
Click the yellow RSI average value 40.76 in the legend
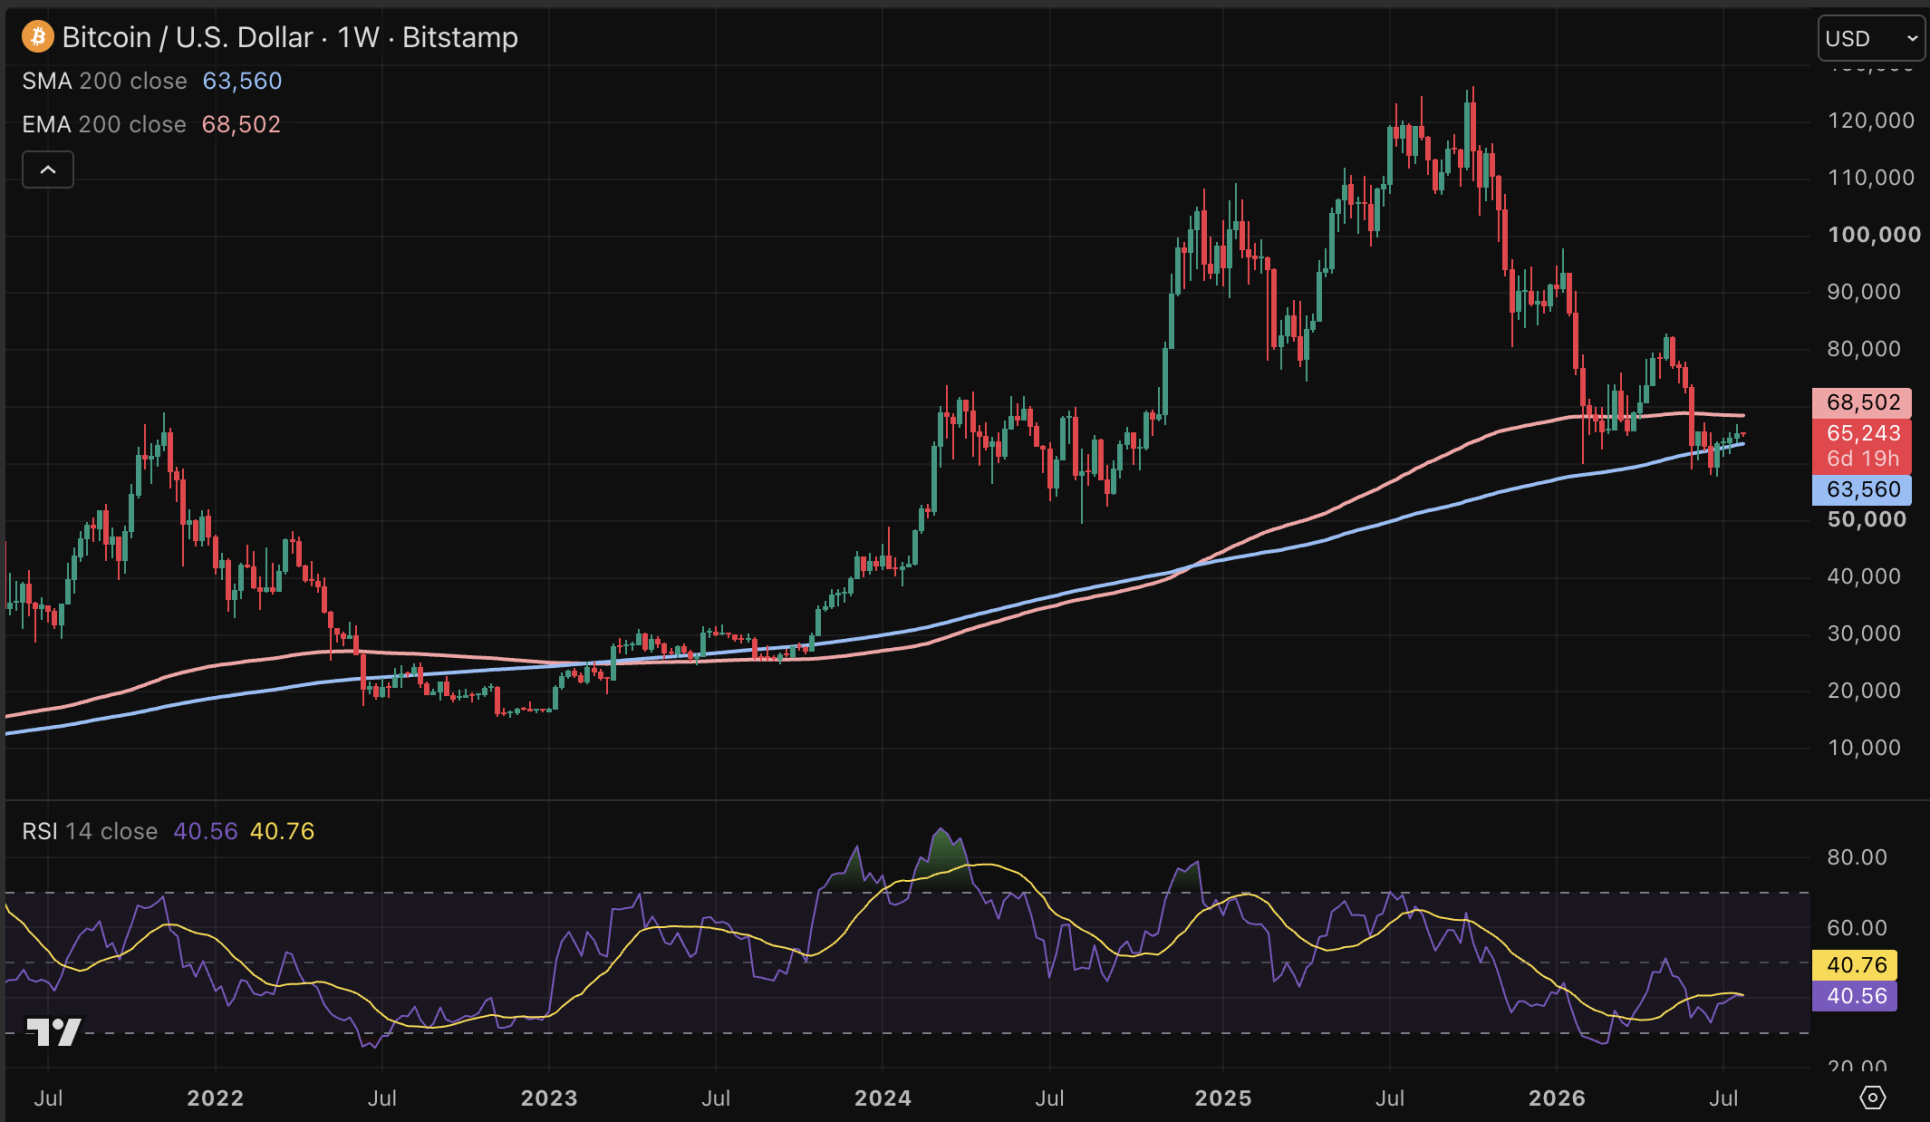[x=282, y=831]
